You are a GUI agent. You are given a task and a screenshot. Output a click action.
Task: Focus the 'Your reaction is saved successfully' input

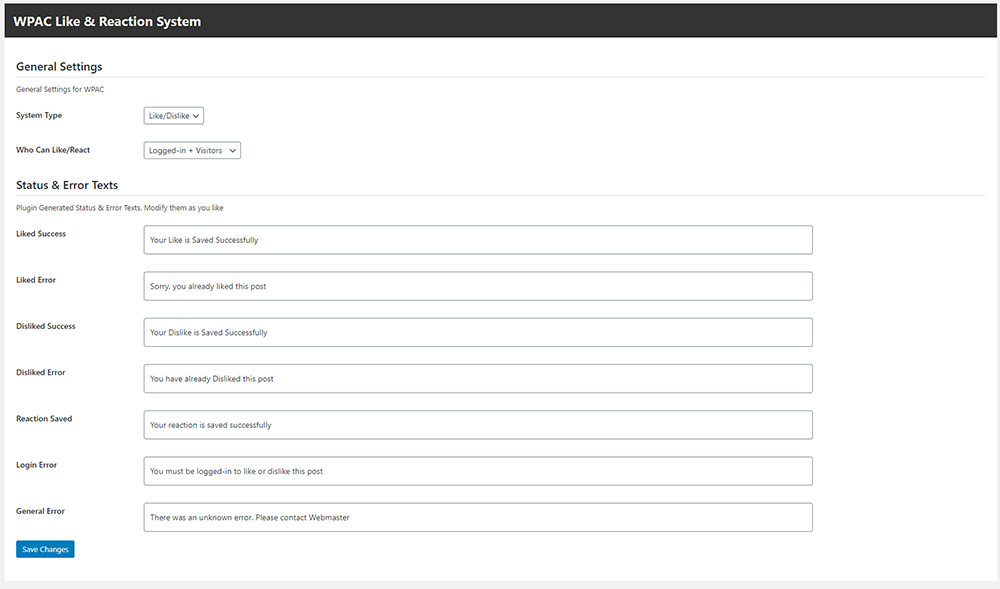(x=478, y=425)
